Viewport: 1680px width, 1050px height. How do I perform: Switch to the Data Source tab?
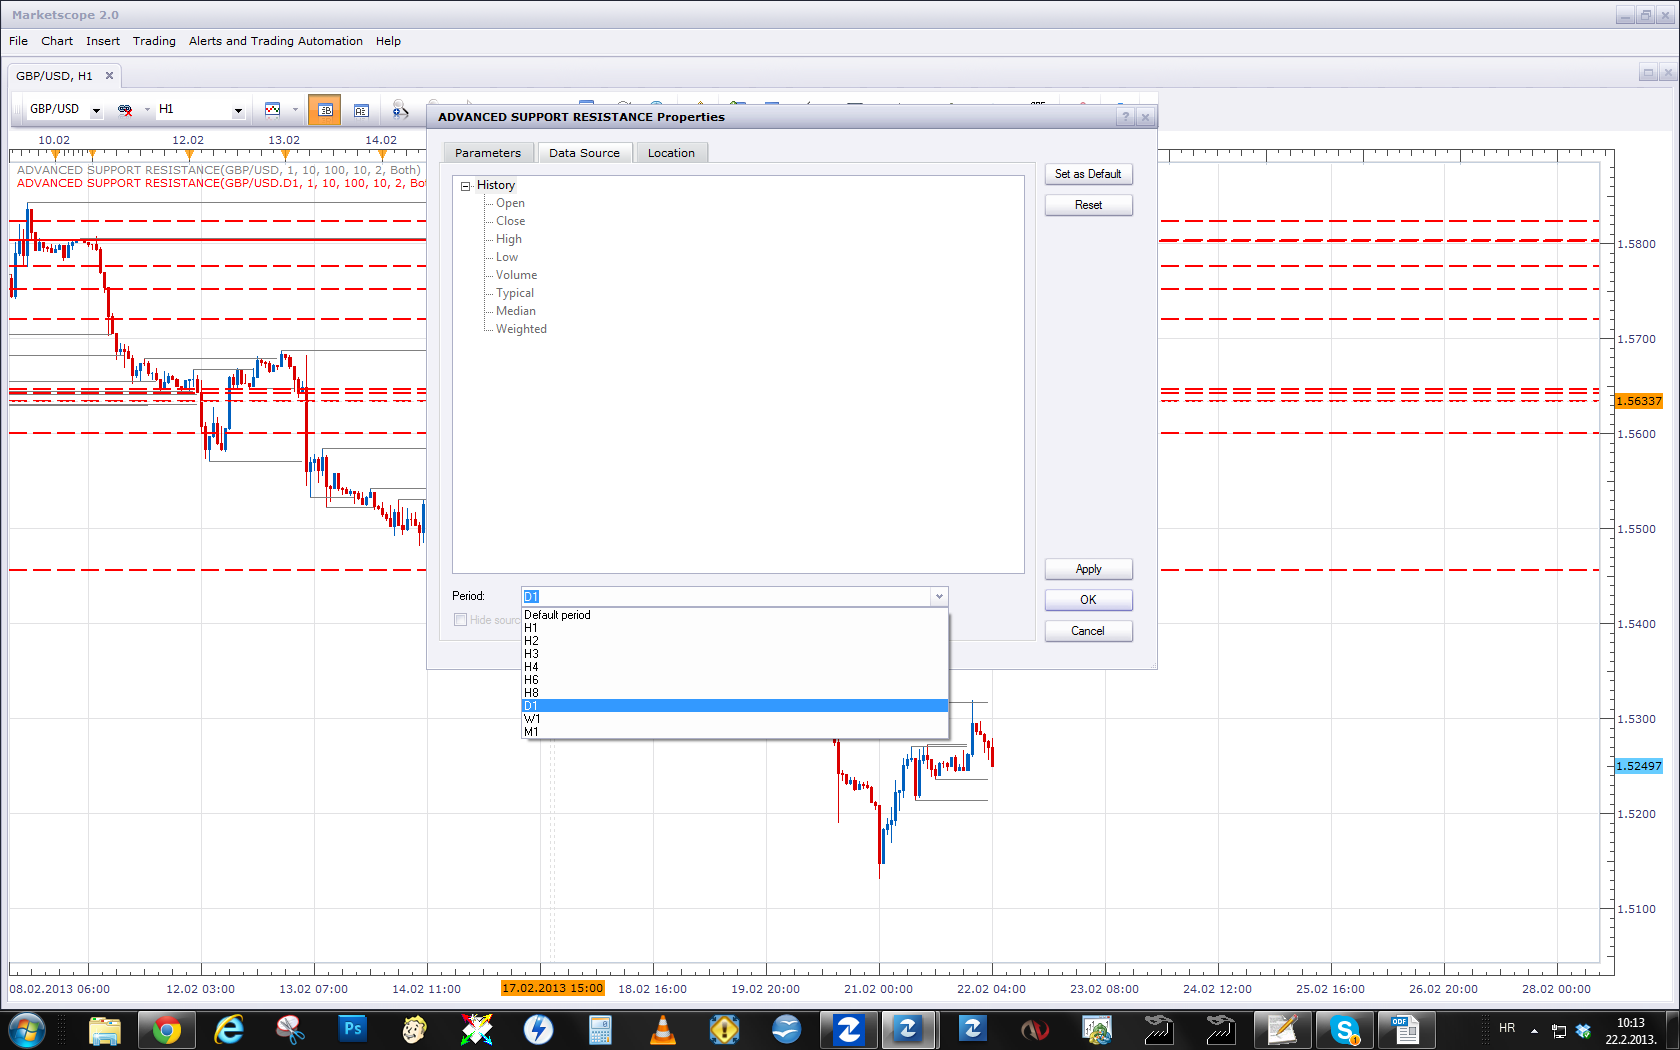point(584,153)
